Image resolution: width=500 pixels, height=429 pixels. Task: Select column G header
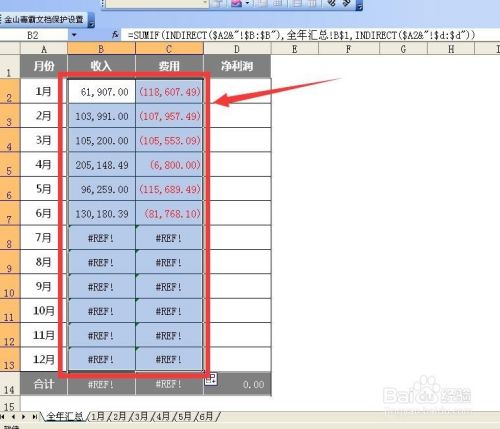[x=403, y=49]
